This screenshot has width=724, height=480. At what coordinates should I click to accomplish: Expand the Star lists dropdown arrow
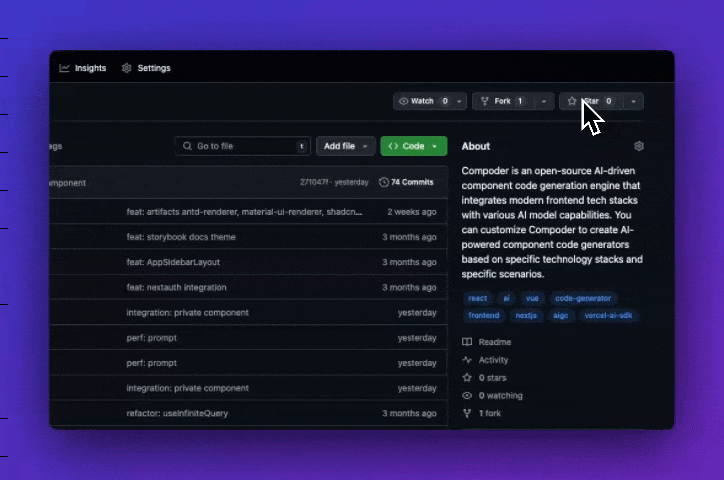click(634, 102)
